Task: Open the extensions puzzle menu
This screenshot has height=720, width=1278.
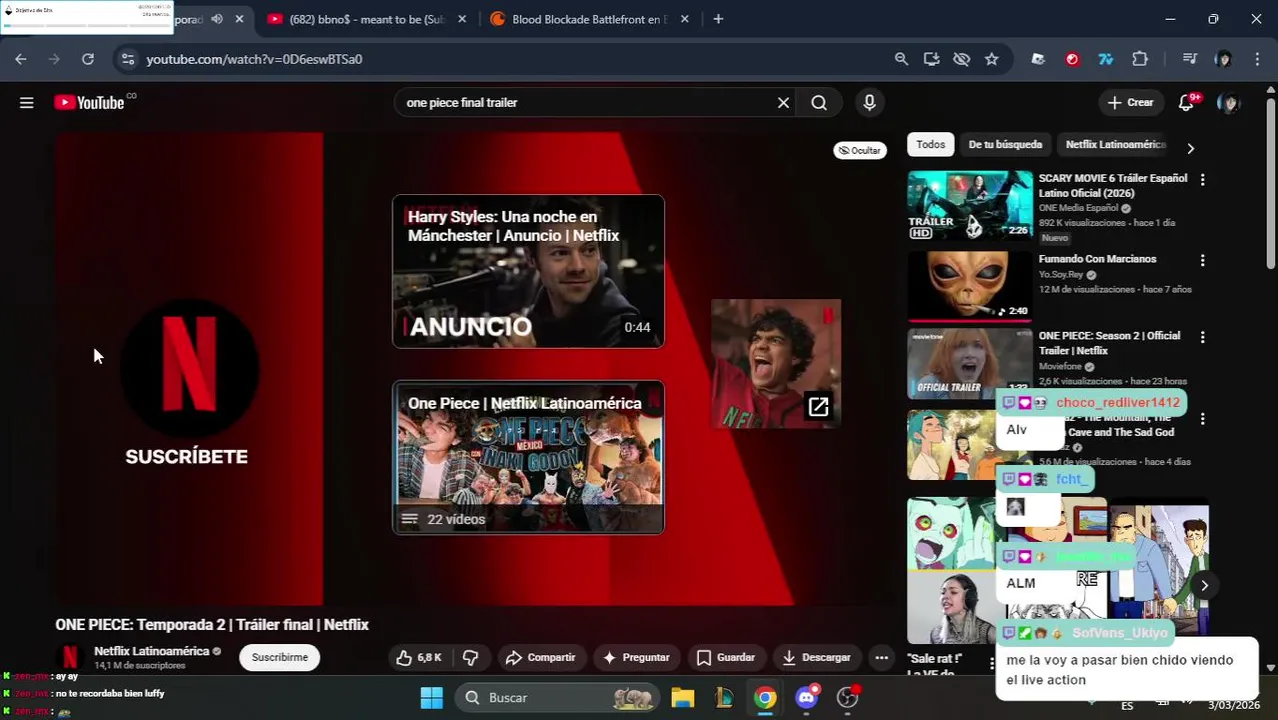Action: [1140, 59]
